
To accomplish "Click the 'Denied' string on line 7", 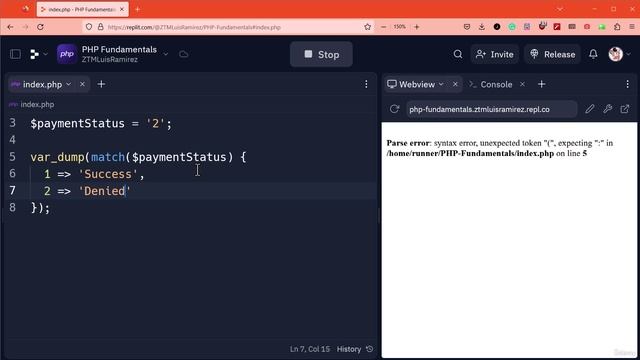I will tap(104, 191).
